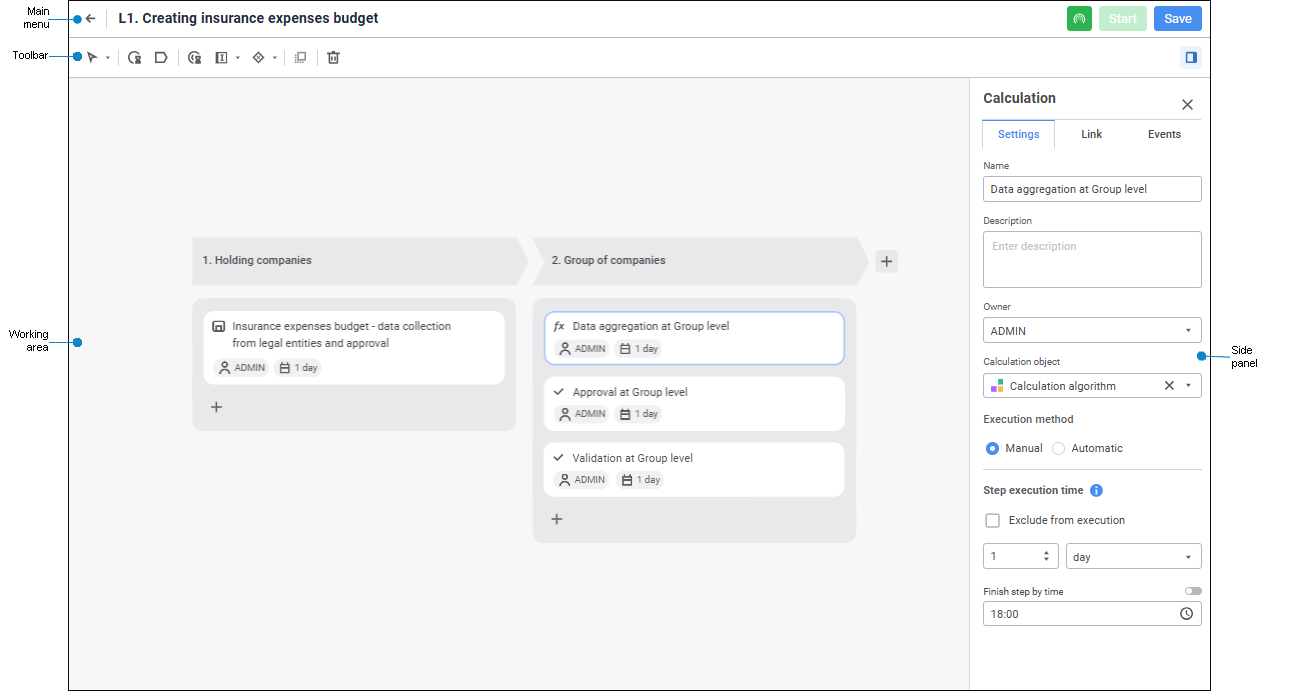Select the 2. Group of companies stage header
The width and height of the screenshot is (1291, 691).
click(x=701, y=260)
